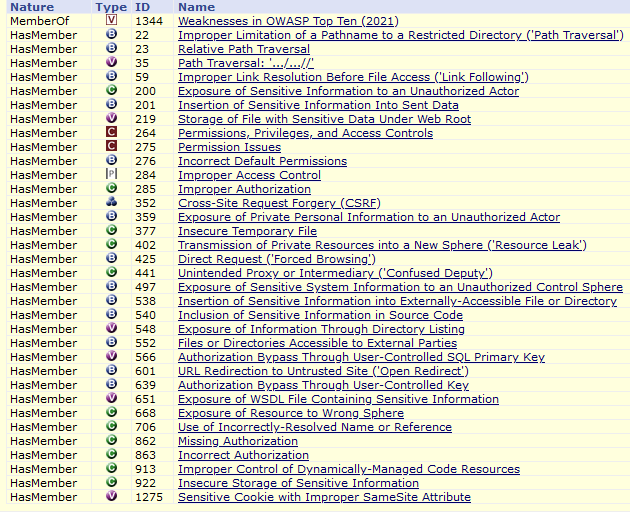
Task: Click the Base type icon for ID 359
Action: 111,216
